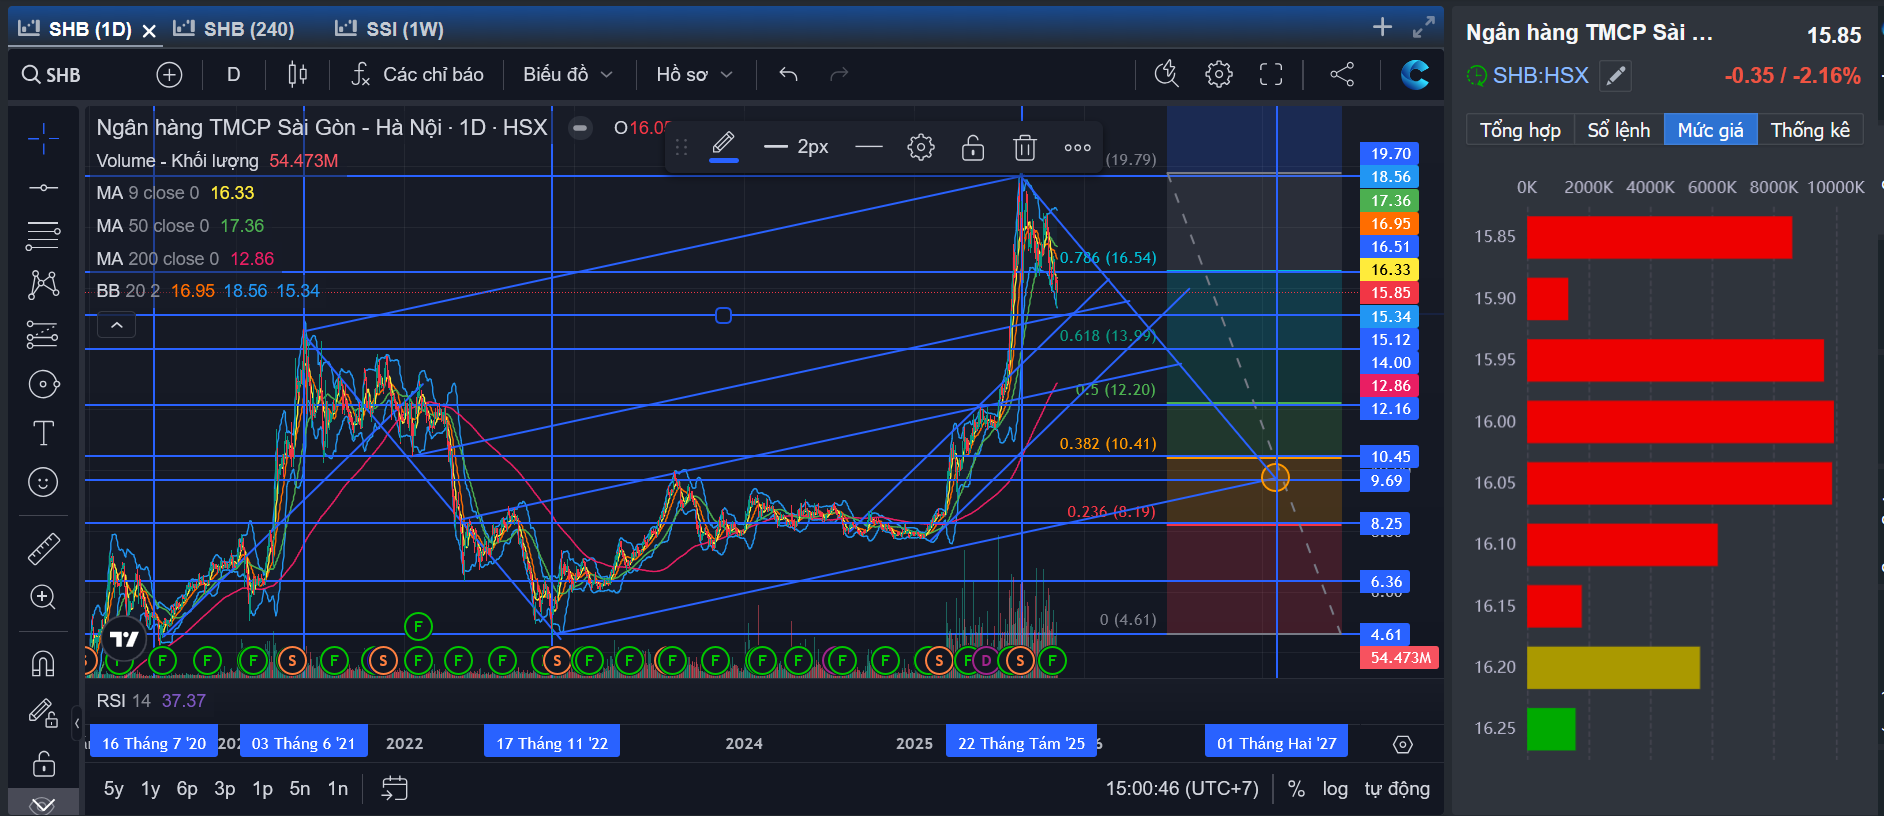Toggle auto scale (tự động)
The image size is (1884, 816).
(1397, 788)
